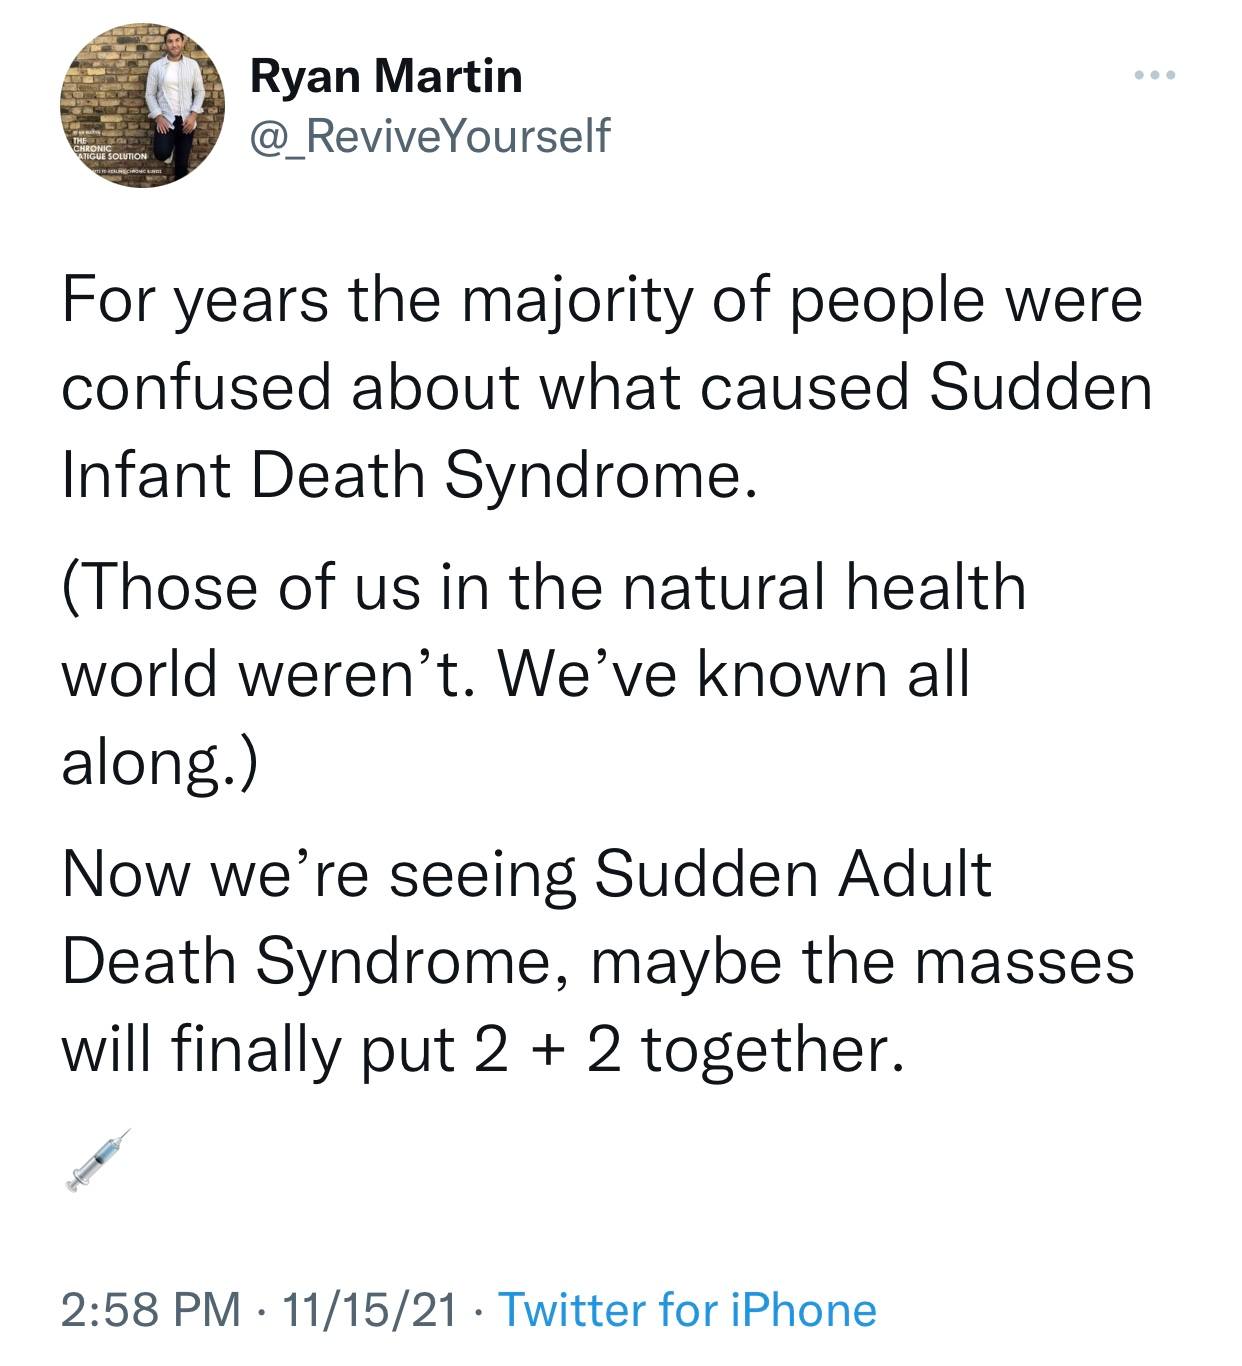The width and height of the screenshot is (1242, 1366).
Task: Click the text 'world weren't.'
Action: [268, 674]
